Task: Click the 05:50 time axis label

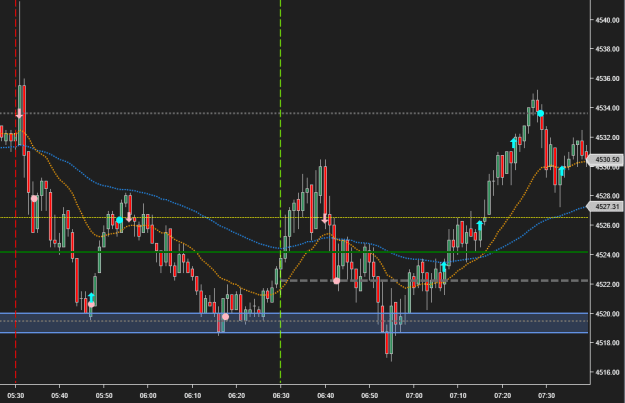Action: coord(104,396)
